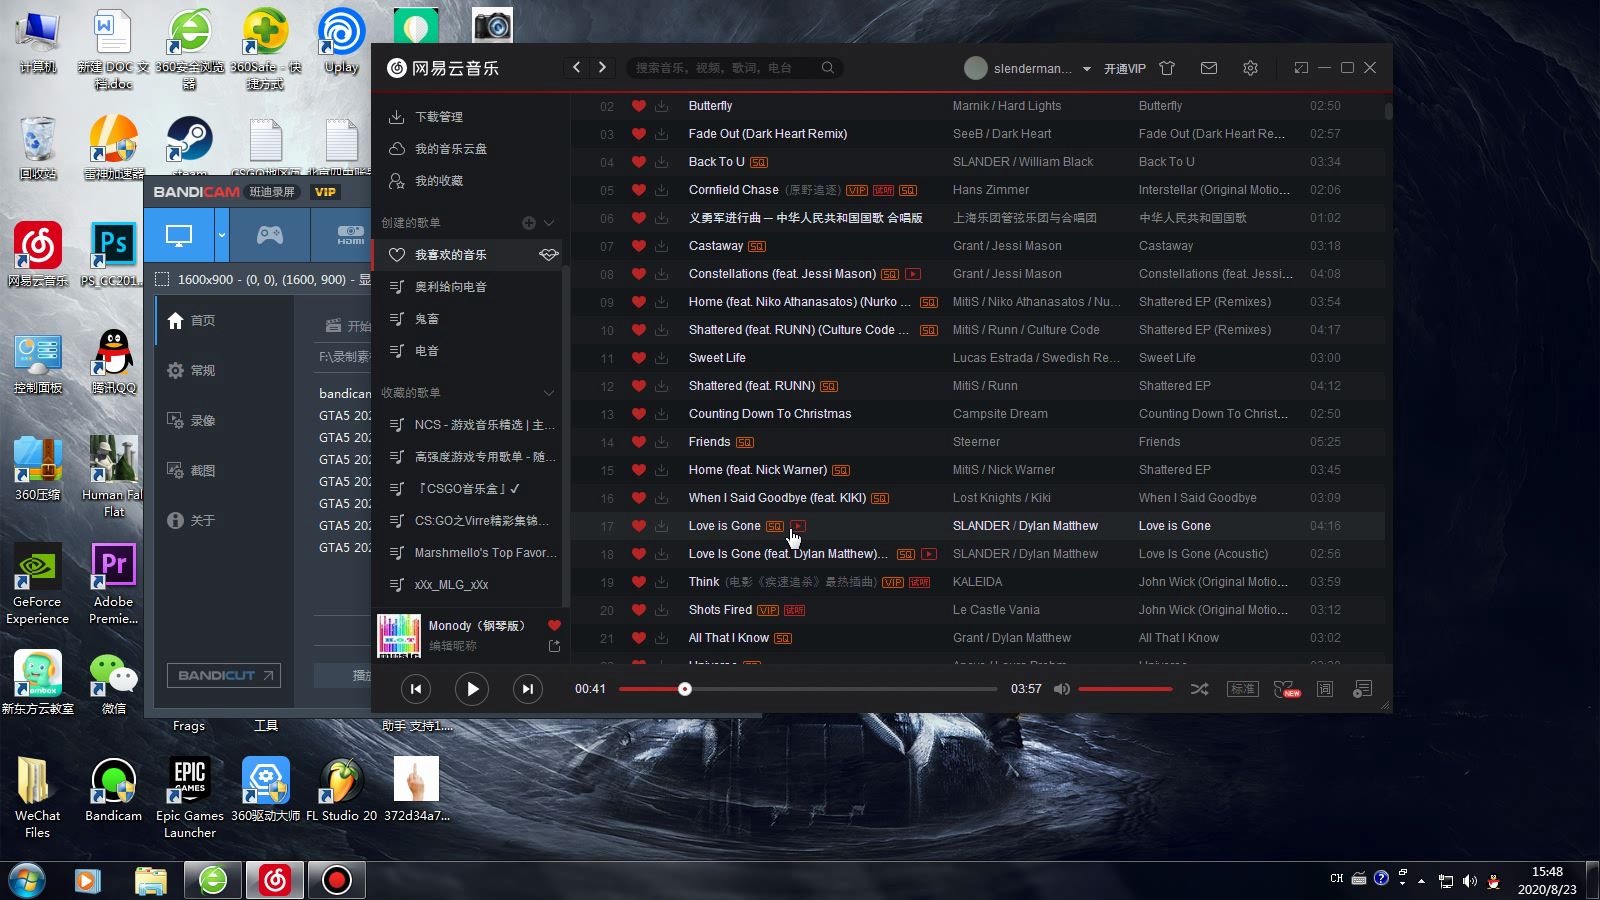1600x900 pixels.
Task: Click Bandicam record taskbar icon
Action: click(337, 881)
